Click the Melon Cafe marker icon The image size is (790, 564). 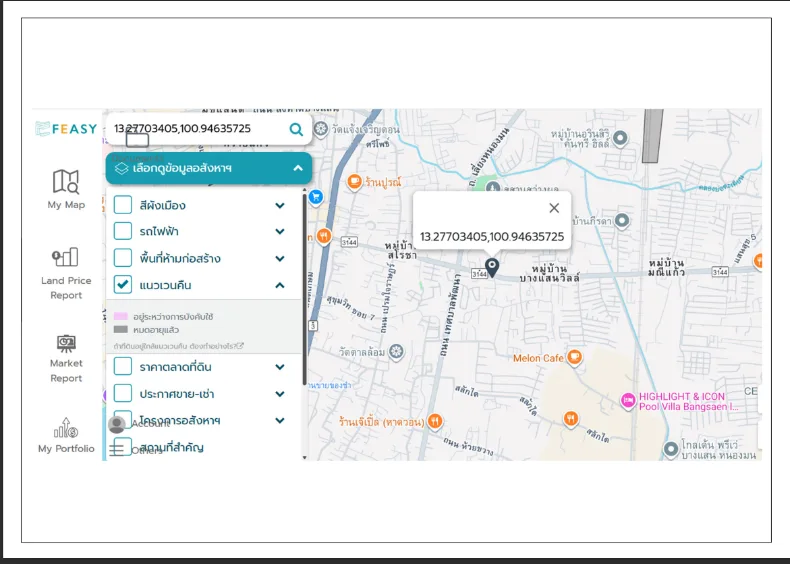574,358
